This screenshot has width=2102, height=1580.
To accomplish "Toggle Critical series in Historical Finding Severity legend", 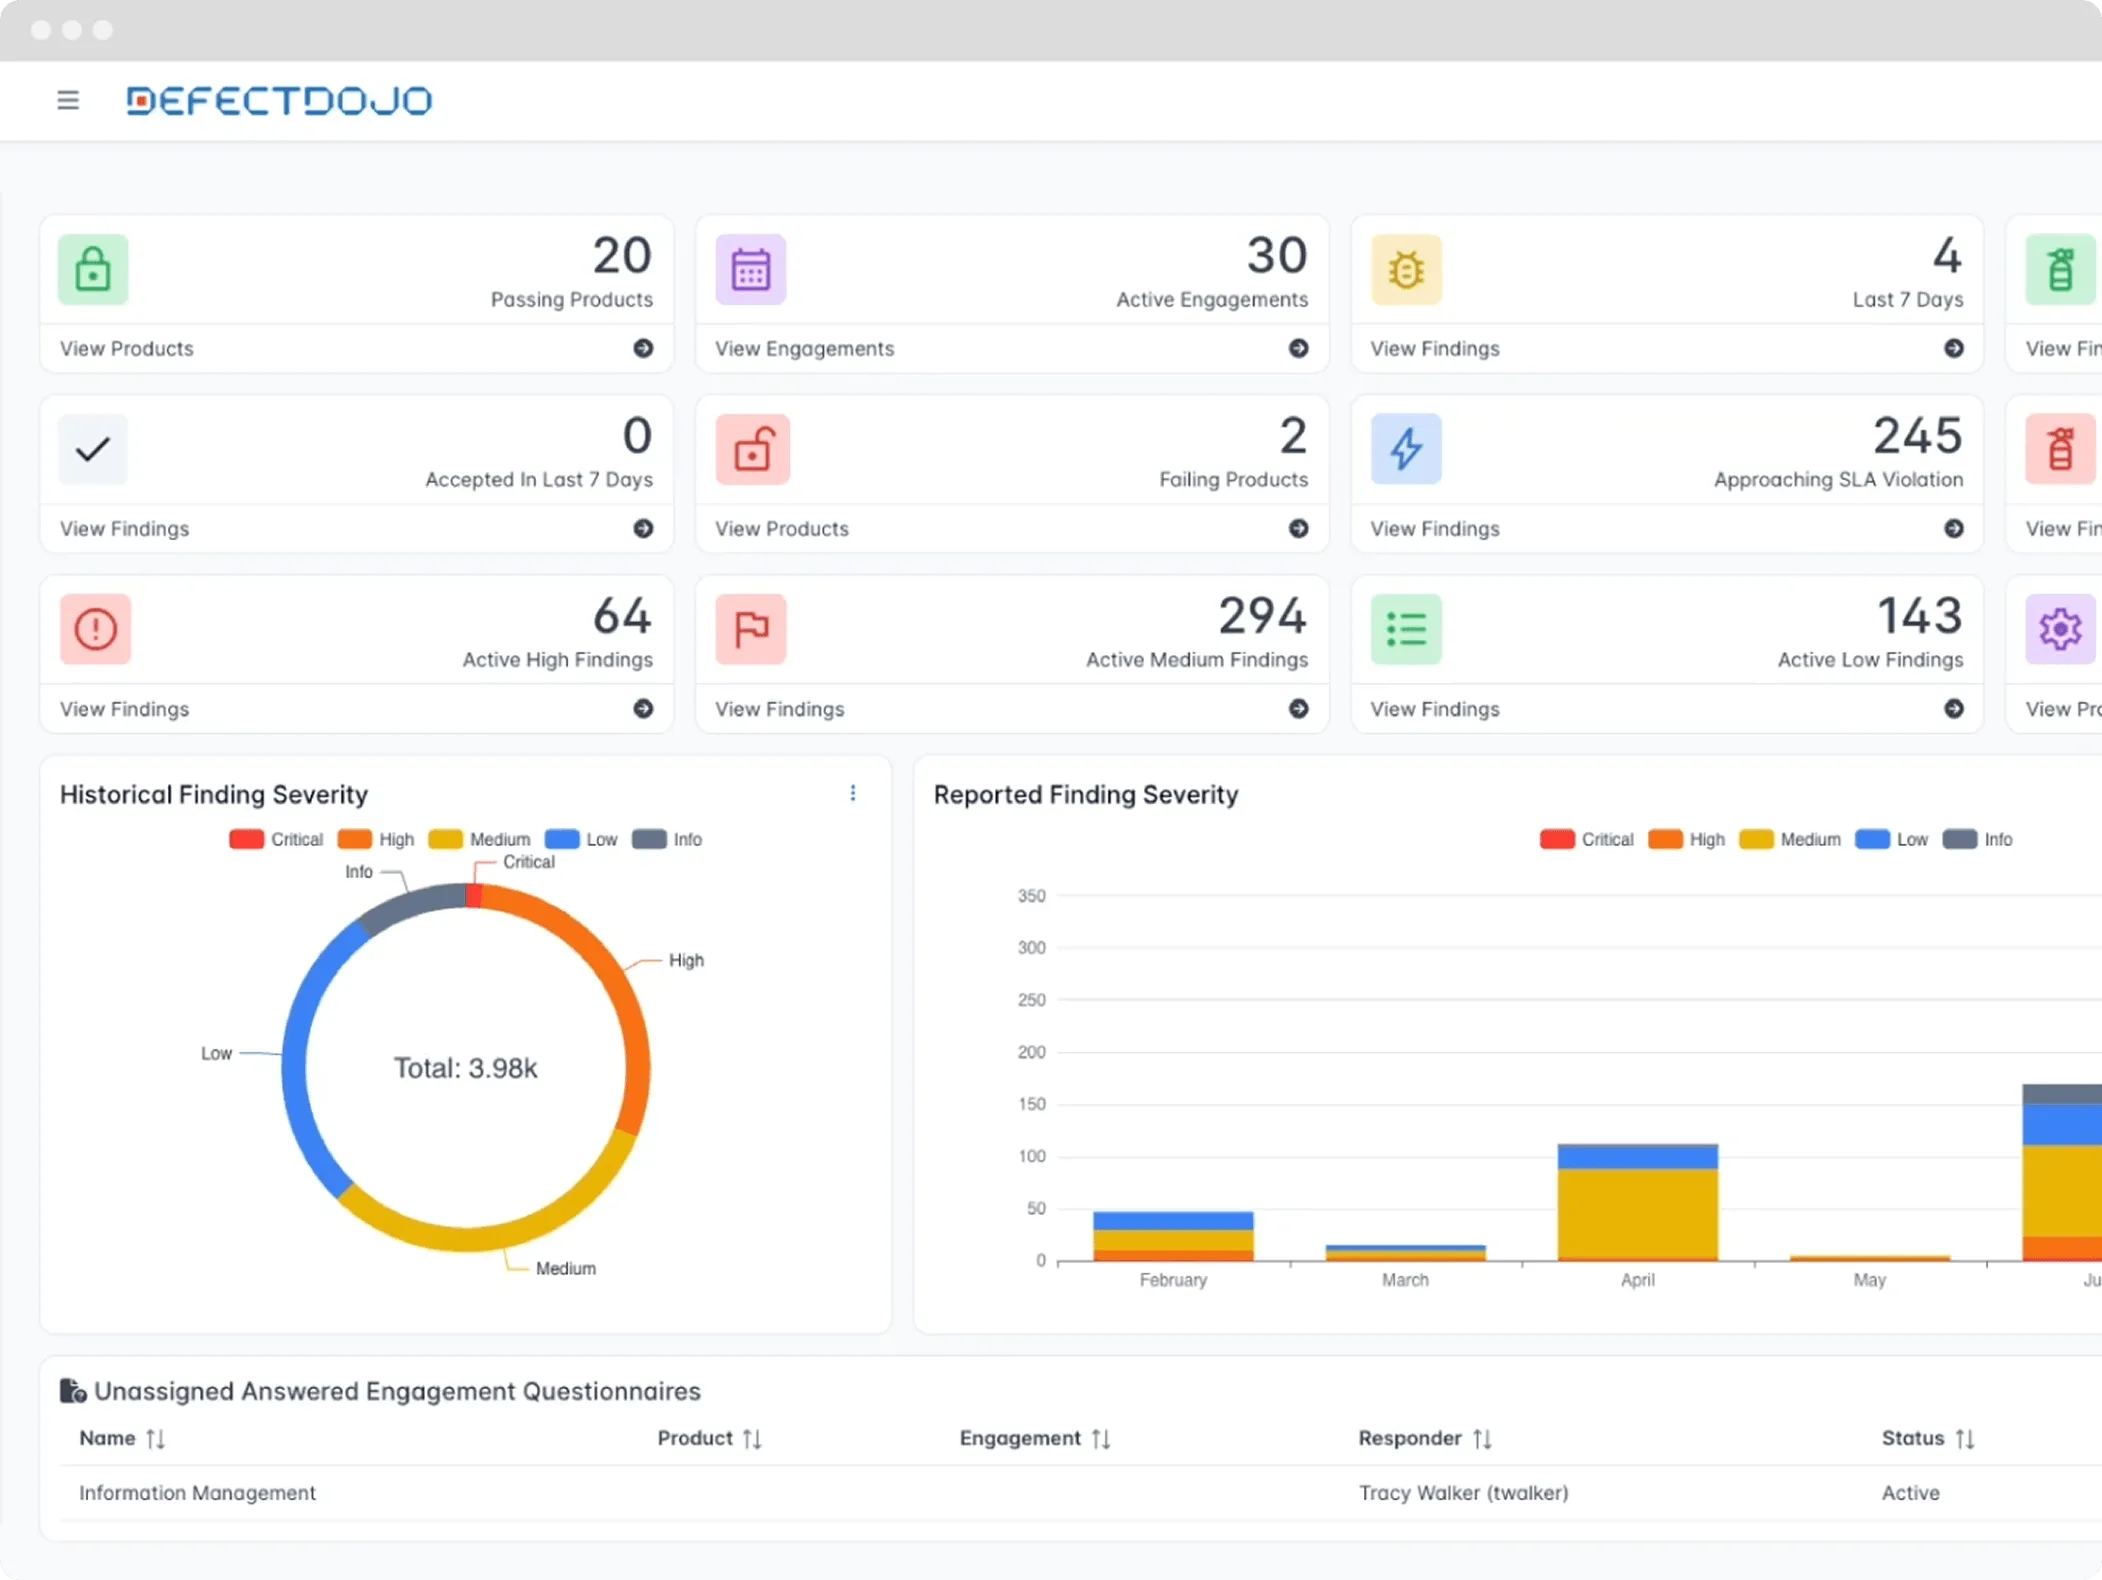I will (276, 839).
